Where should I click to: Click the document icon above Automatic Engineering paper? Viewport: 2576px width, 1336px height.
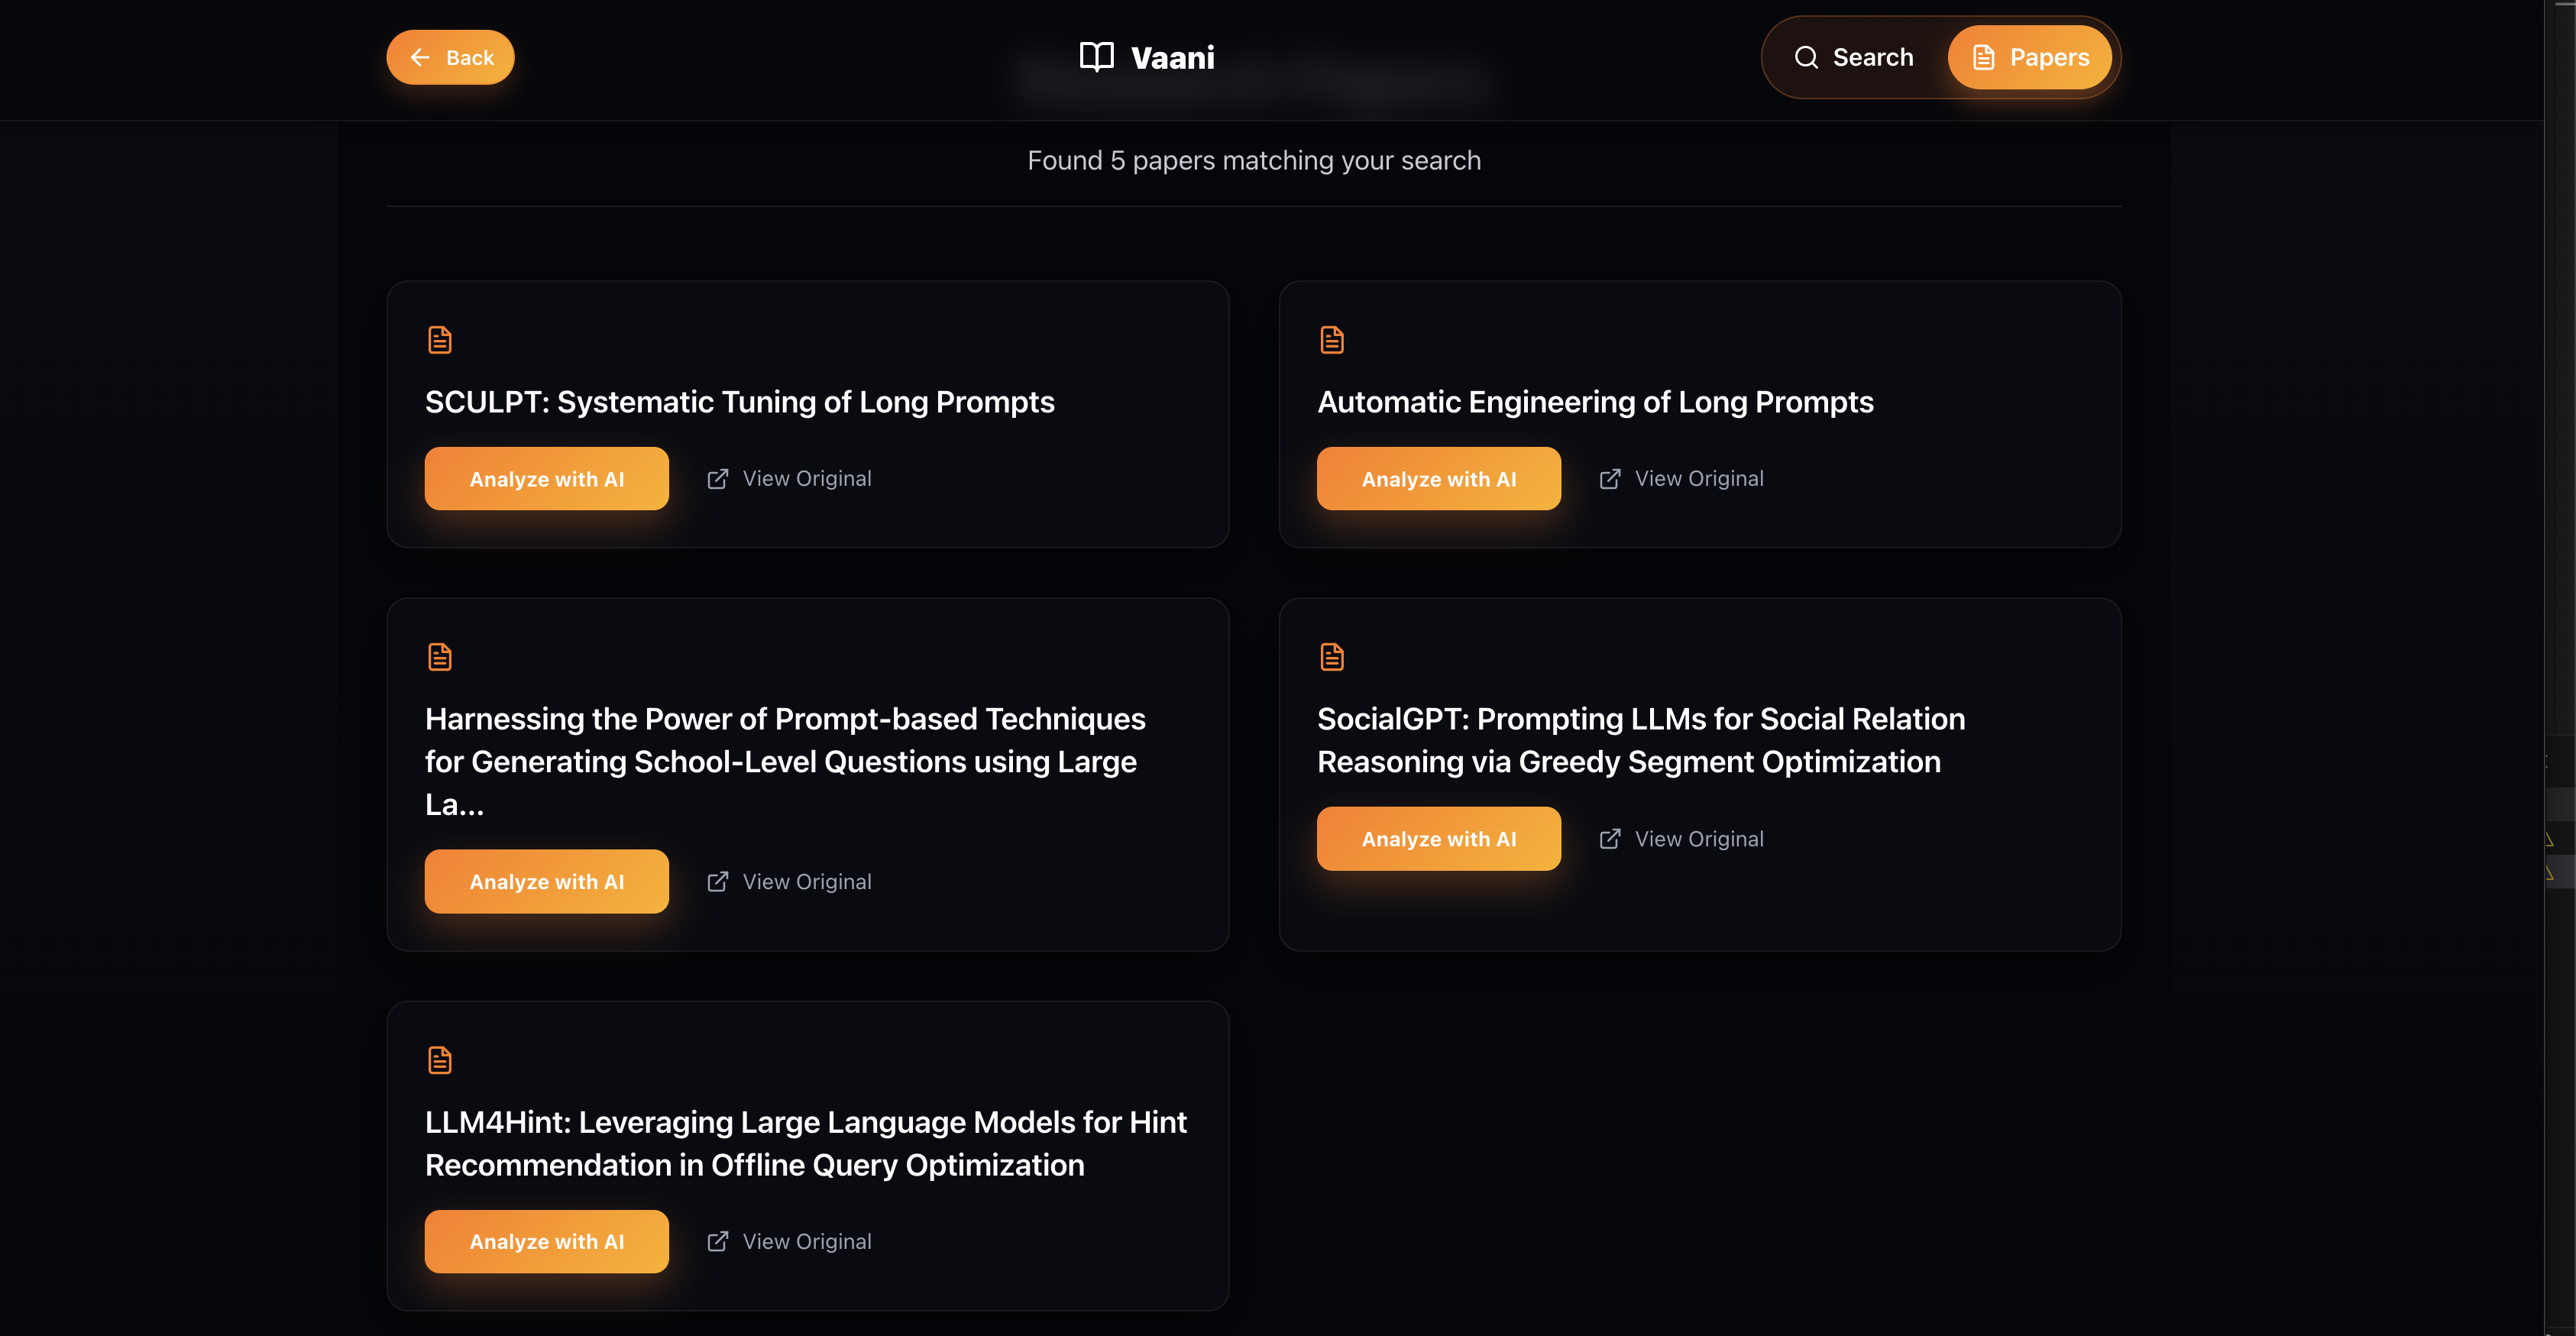[x=1331, y=340]
